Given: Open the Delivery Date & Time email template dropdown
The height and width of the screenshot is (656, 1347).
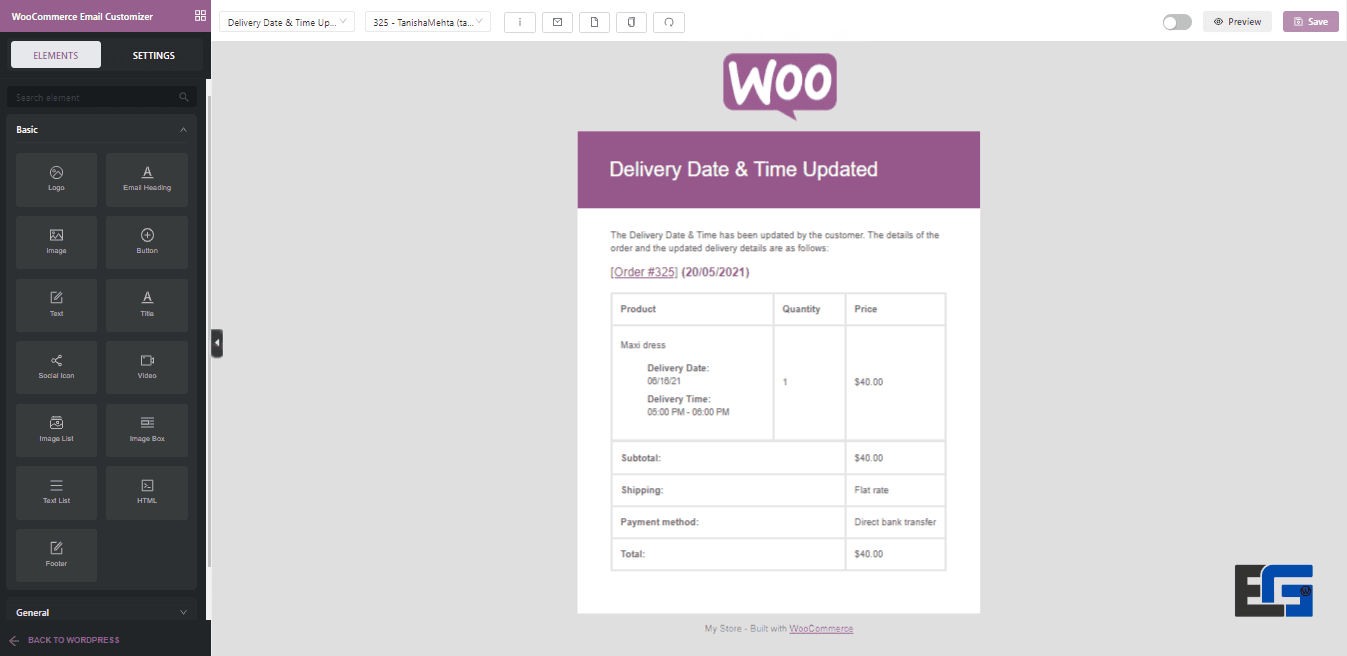Looking at the screenshot, I should click(x=287, y=22).
